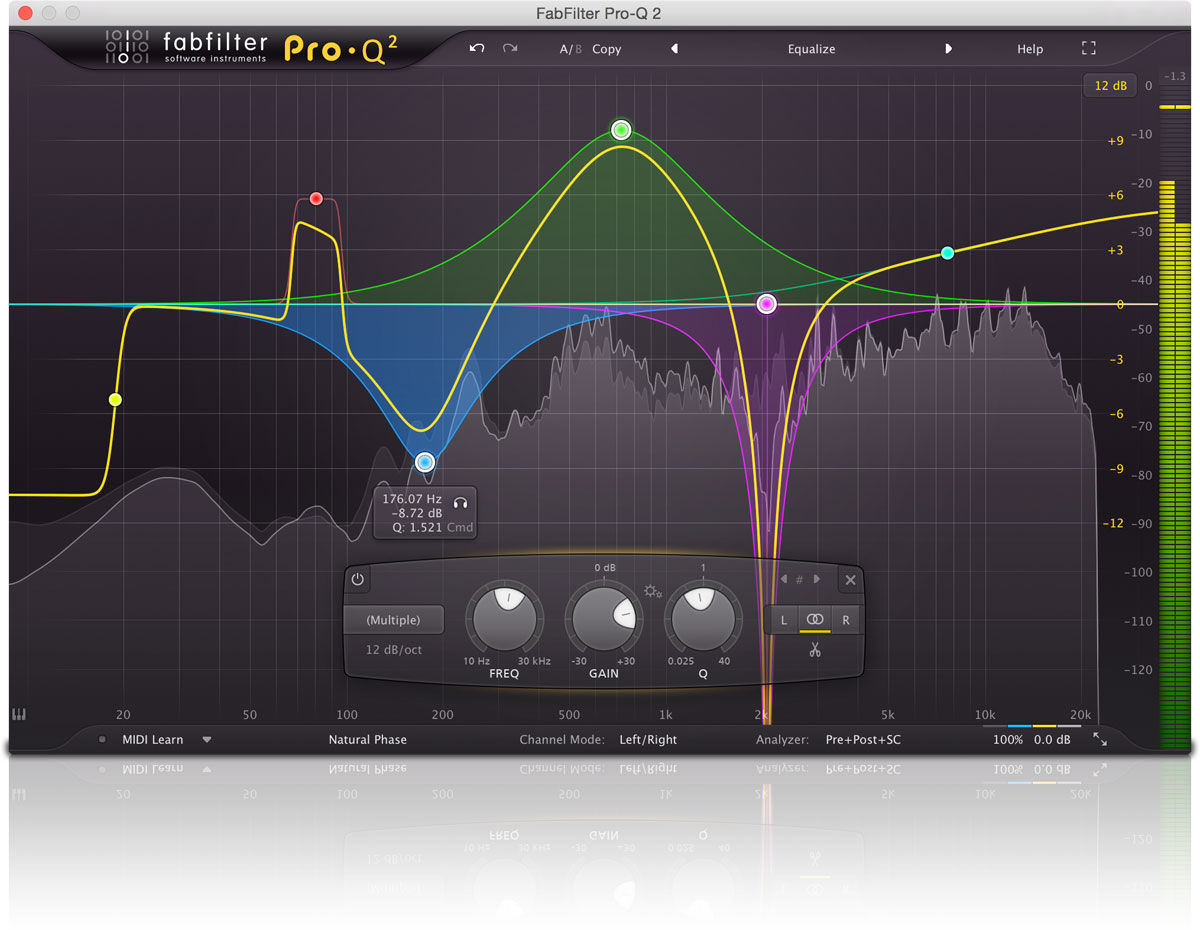Select the red band node

tap(316, 198)
